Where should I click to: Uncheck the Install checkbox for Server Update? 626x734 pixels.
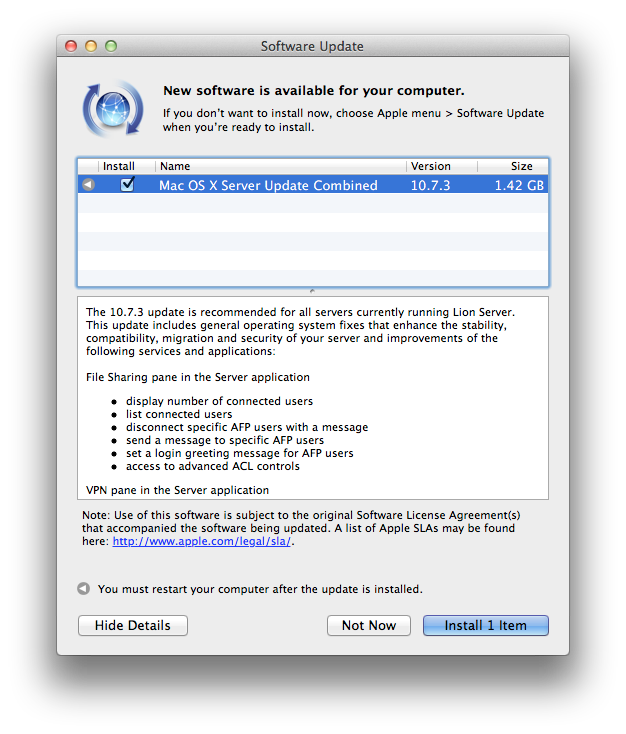(x=127, y=184)
